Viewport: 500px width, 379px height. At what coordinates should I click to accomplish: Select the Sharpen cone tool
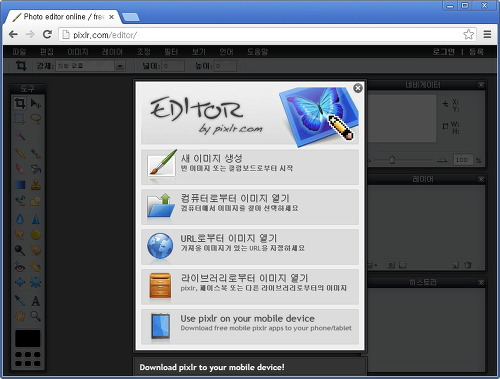36,219
